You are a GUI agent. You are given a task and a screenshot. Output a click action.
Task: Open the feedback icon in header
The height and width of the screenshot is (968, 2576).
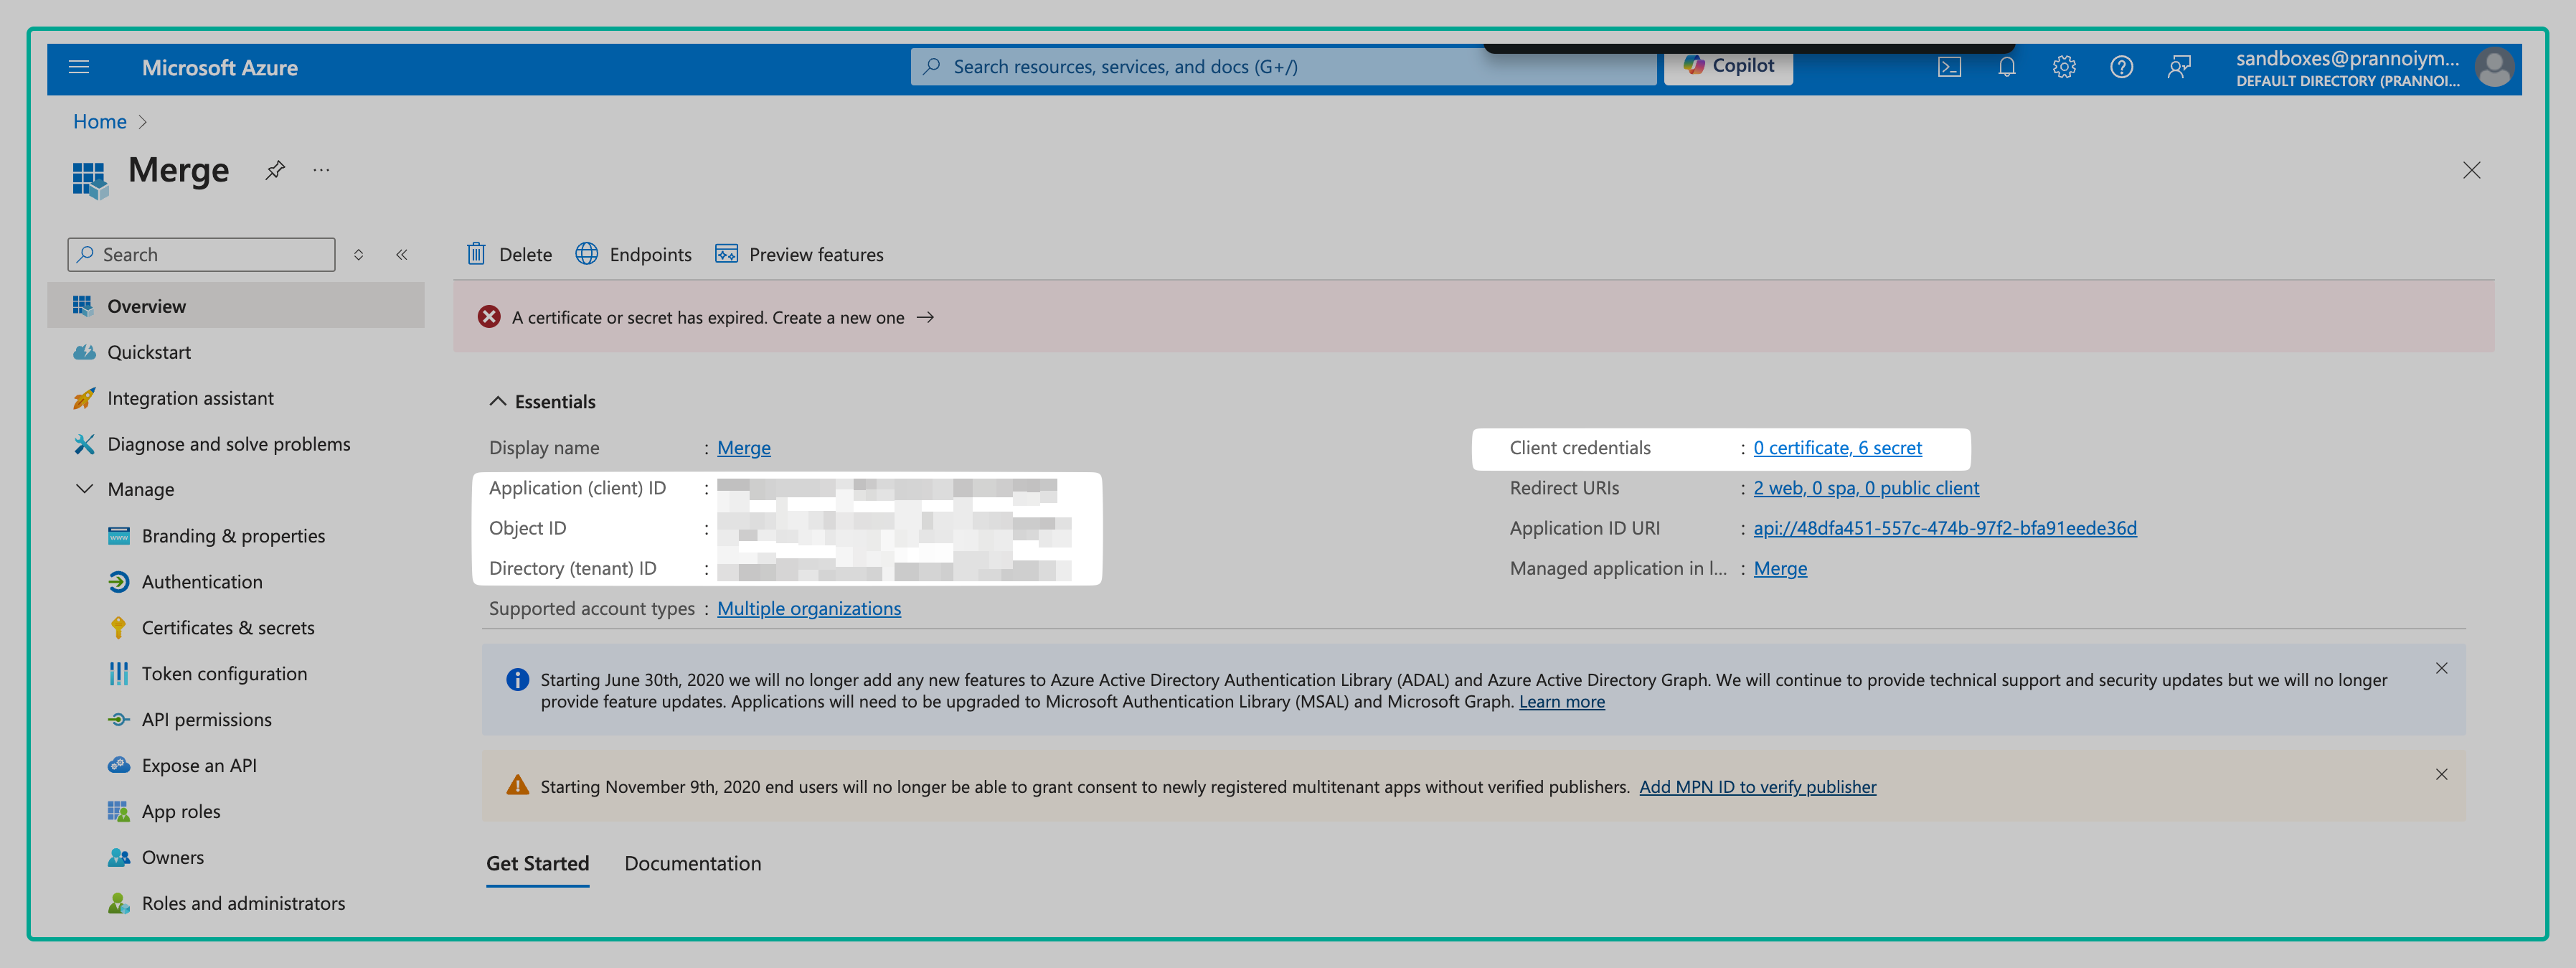point(2179,67)
